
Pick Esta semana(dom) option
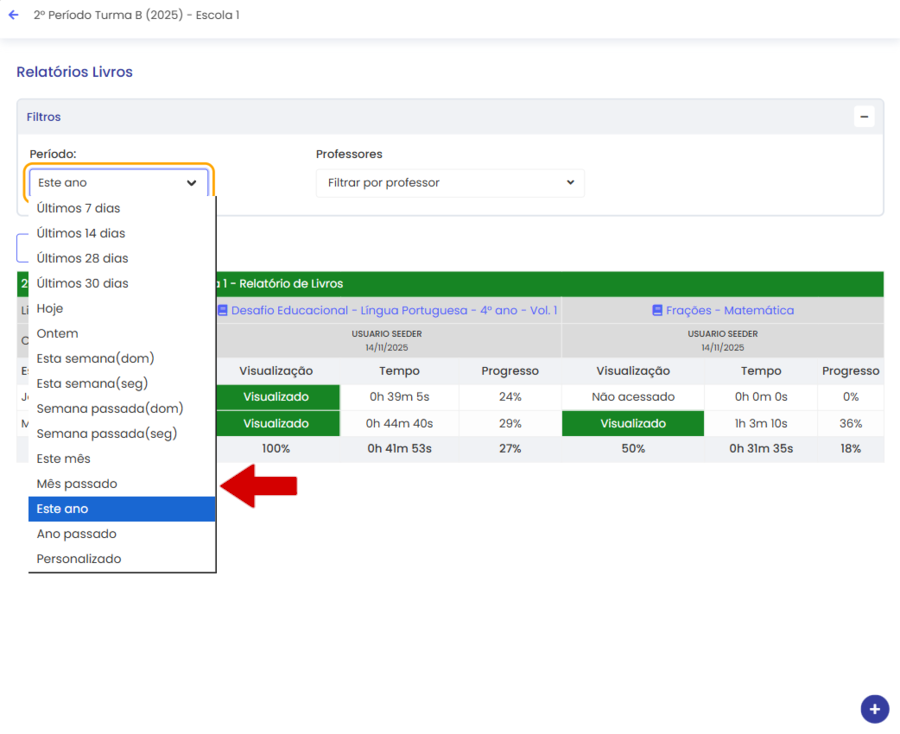point(95,358)
